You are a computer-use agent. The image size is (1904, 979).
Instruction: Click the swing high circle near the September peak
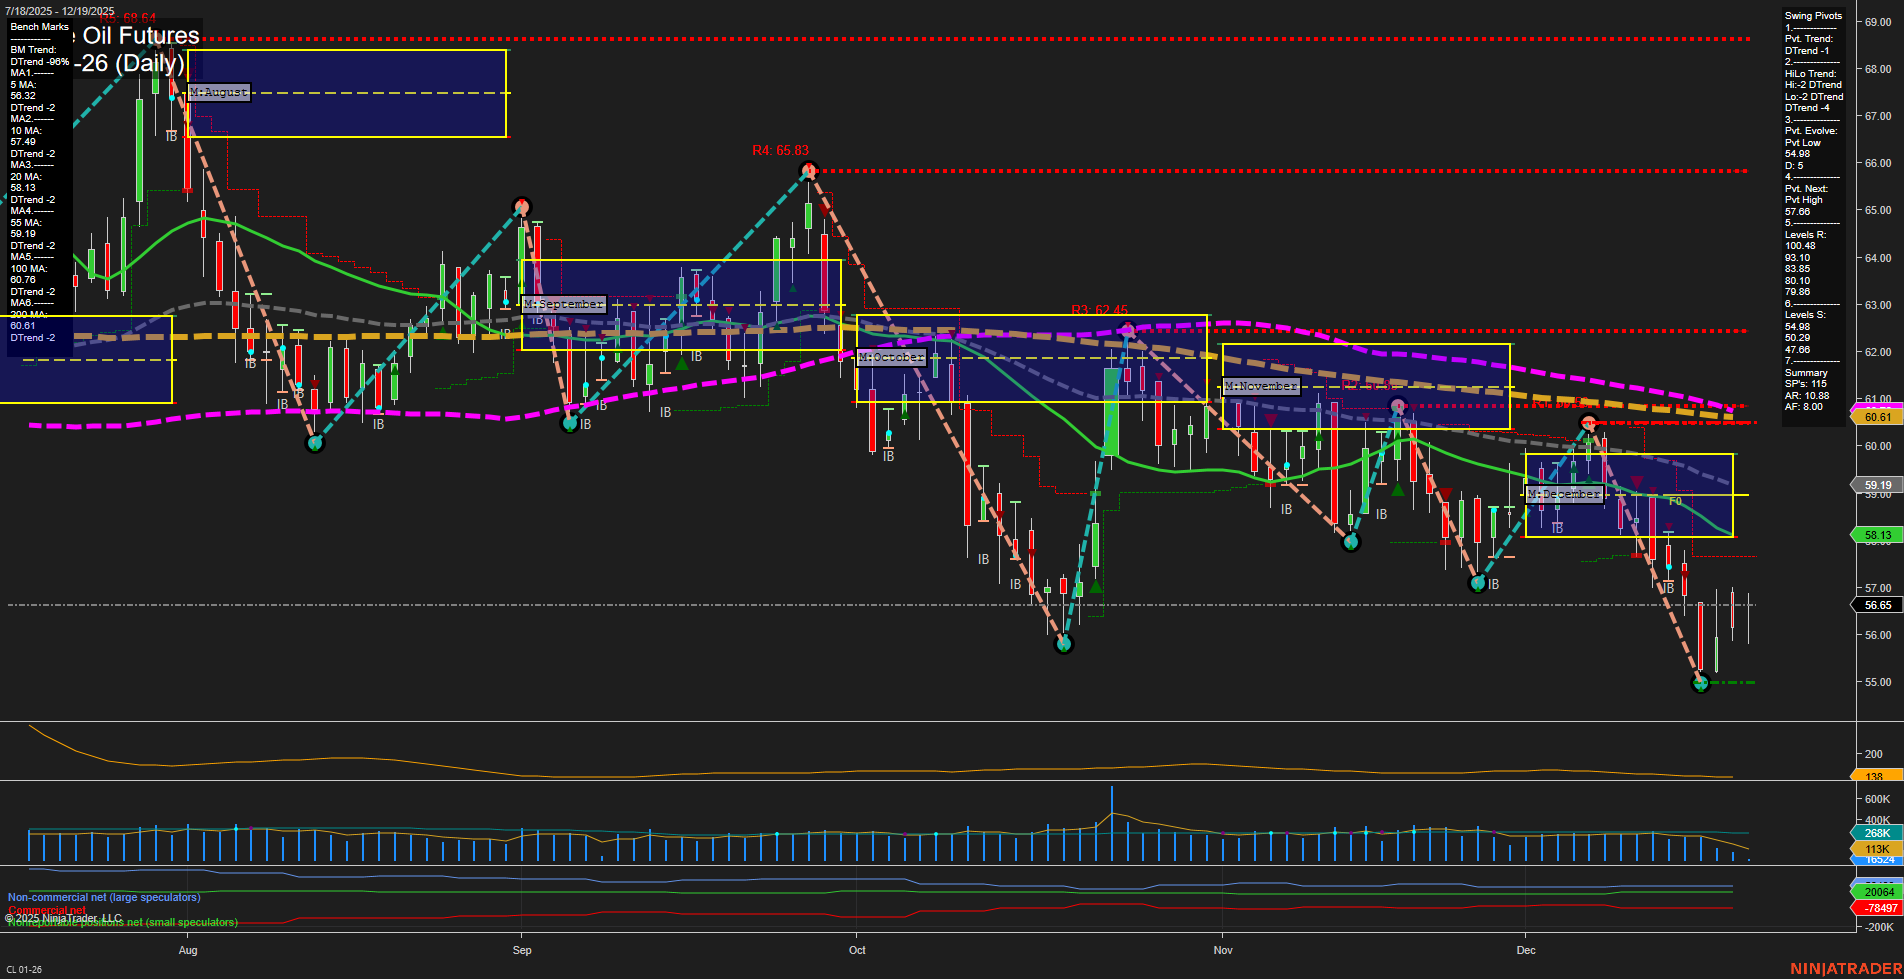[522, 207]
